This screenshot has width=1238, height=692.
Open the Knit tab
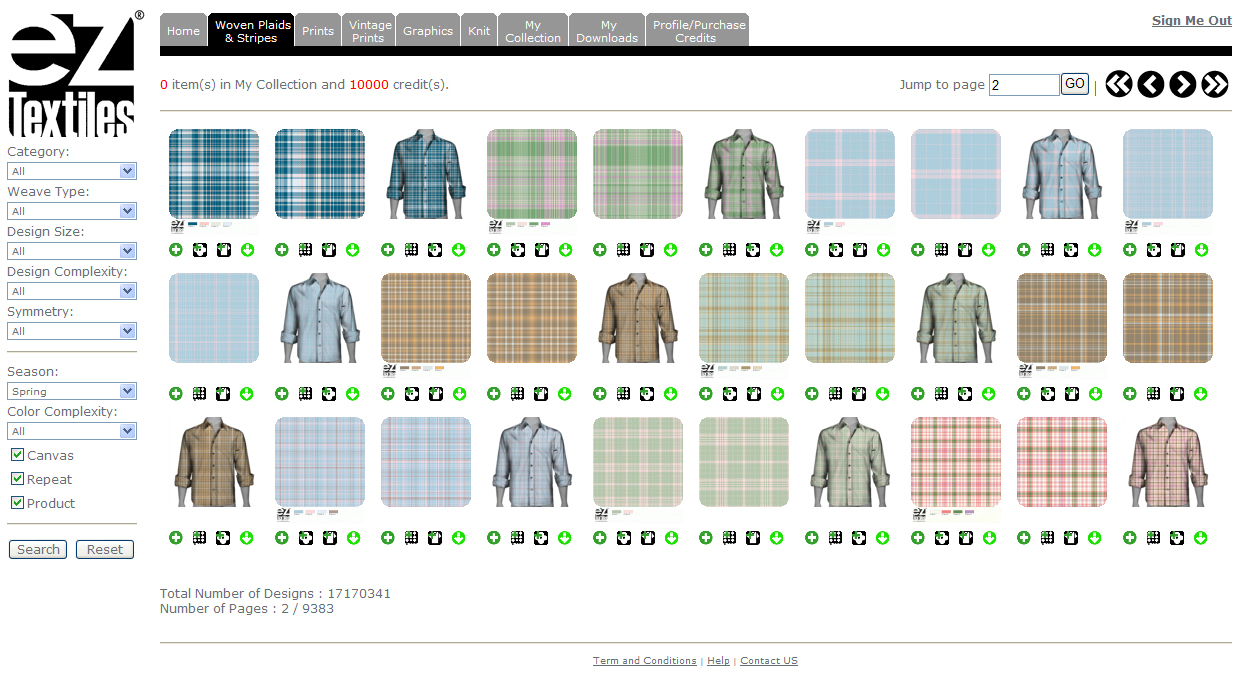(x=479, y=30)
